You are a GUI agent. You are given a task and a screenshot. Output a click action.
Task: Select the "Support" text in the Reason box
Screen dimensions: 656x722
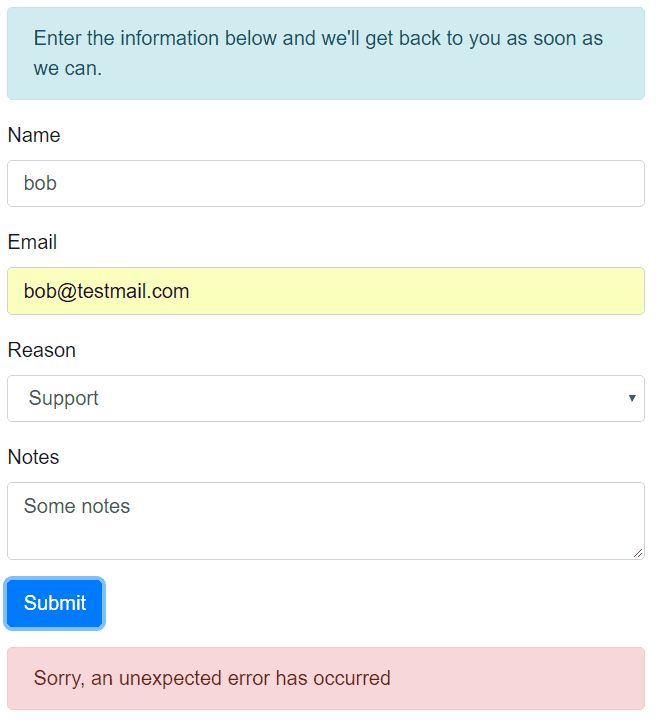point(64,398)
